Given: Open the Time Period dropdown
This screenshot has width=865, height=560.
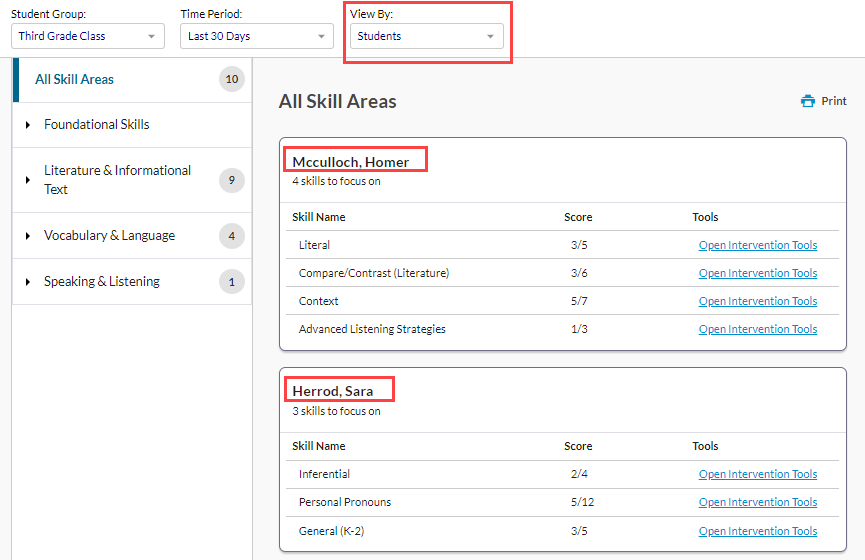Looking at the screenshot, I should 257,36.
